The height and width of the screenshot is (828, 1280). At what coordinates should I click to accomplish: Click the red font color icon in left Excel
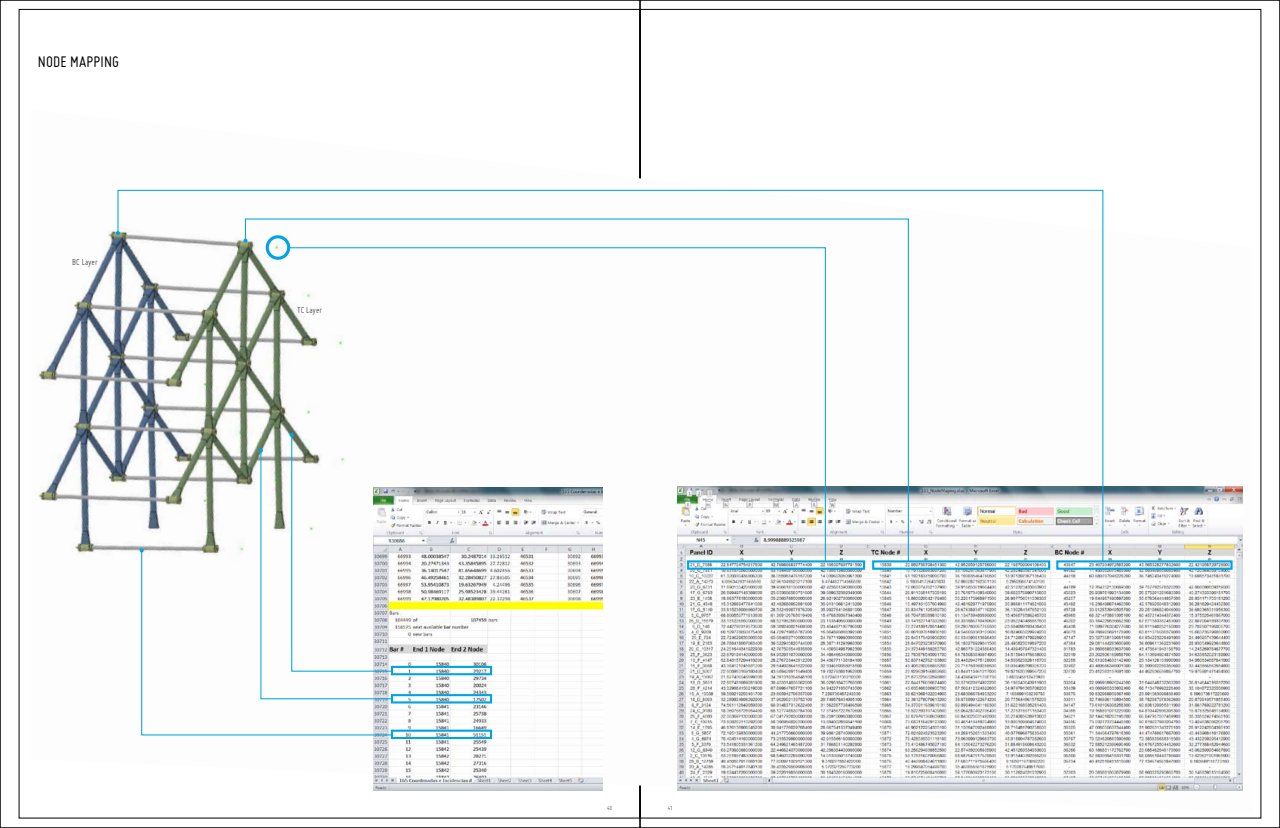click(x=484, y=522)
